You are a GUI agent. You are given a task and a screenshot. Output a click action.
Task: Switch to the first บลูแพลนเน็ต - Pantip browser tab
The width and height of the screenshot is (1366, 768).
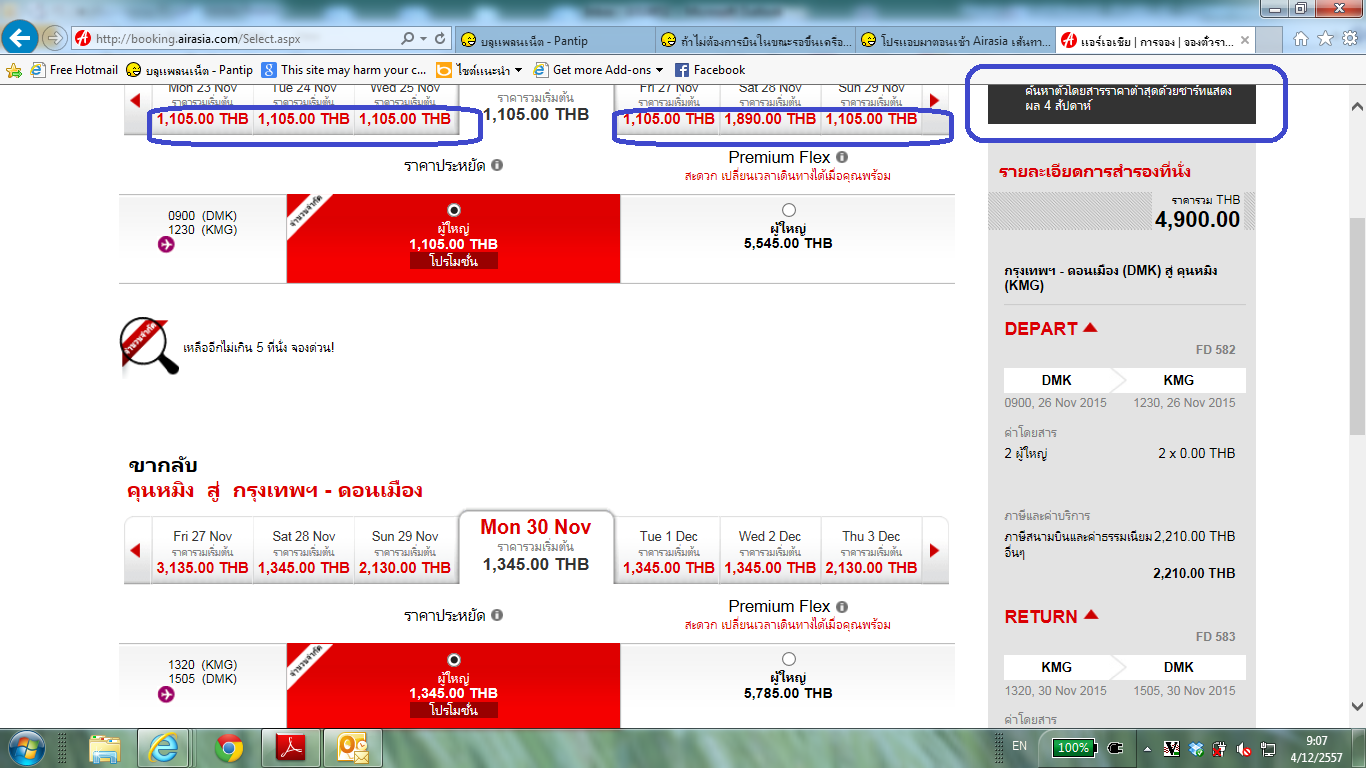pyautogui.click(x=553, y=41)
